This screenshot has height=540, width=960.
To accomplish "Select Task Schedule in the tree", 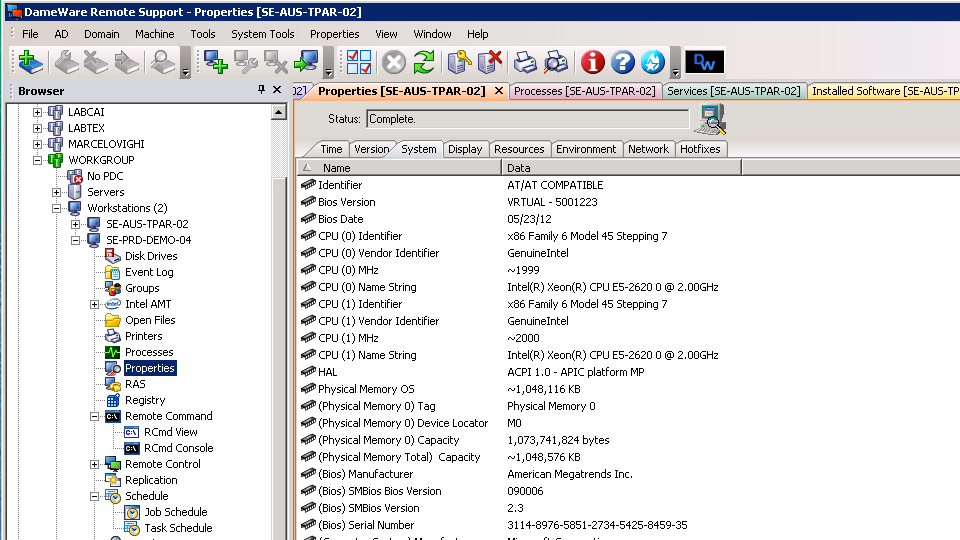I will coord(178,528).
